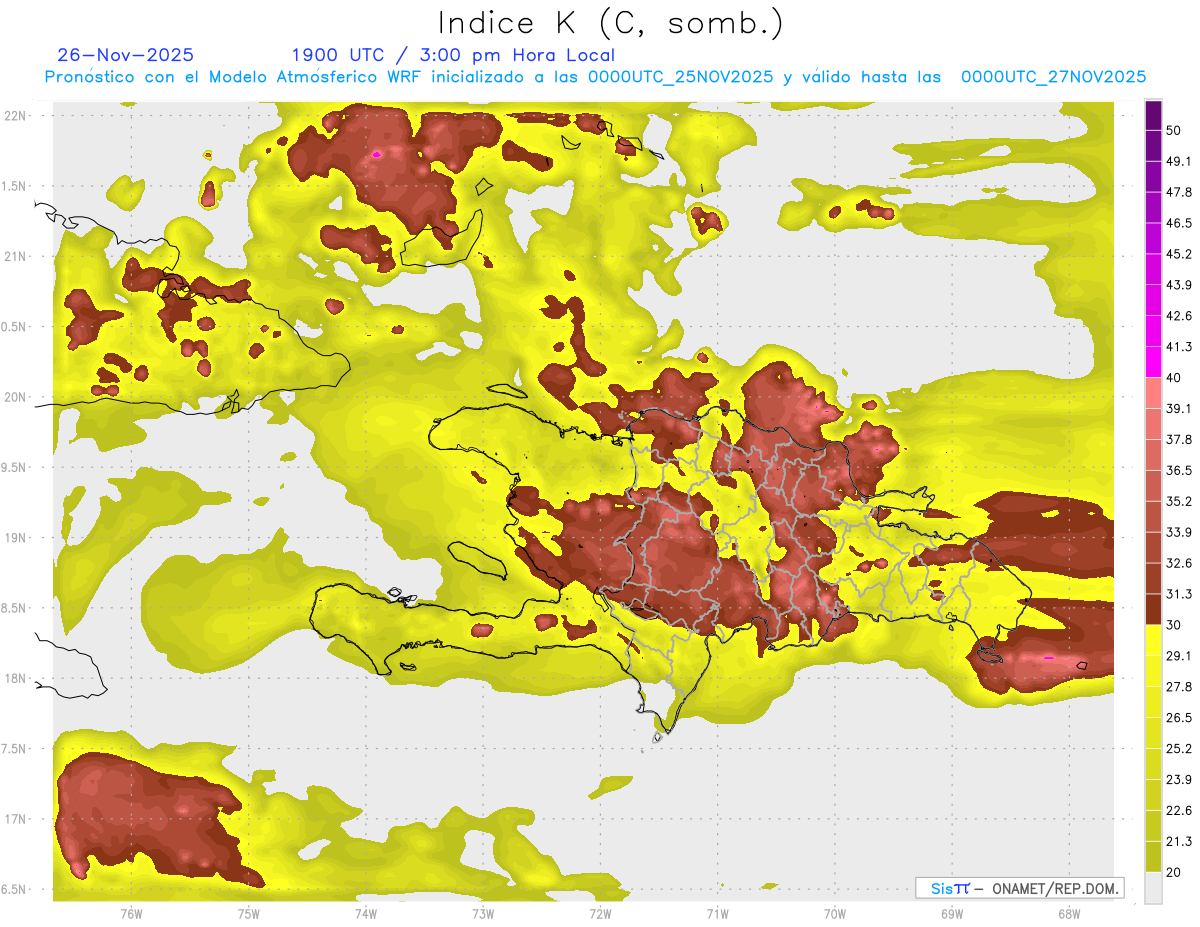This screenshot has width=1200, height=927.
Task: Click the "39.1" legend value
Action: [1179, 409]
